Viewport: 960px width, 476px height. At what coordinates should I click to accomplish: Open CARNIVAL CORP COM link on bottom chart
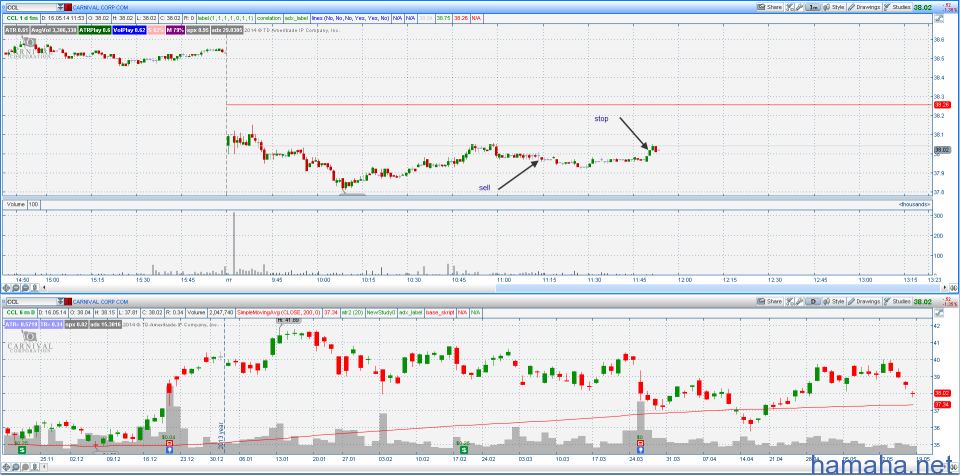[x=100, y=301]
